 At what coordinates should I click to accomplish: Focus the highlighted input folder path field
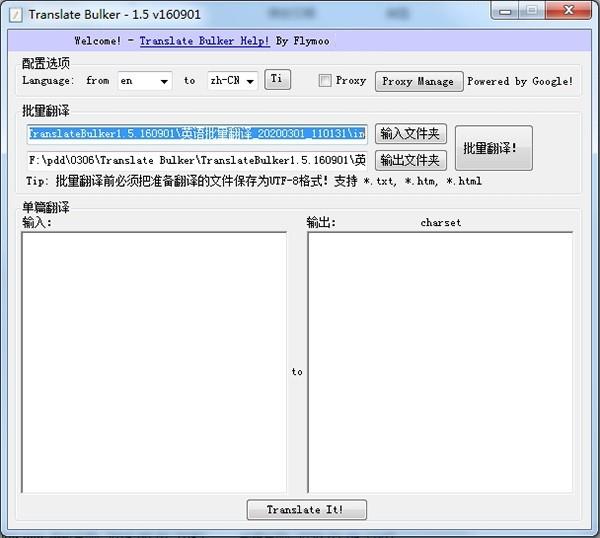coord(197,134)
